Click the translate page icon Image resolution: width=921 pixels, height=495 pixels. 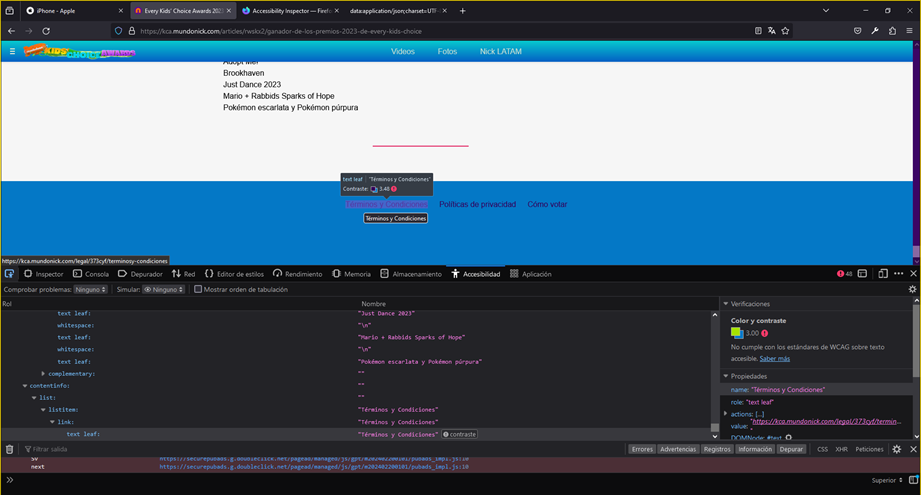771,31
